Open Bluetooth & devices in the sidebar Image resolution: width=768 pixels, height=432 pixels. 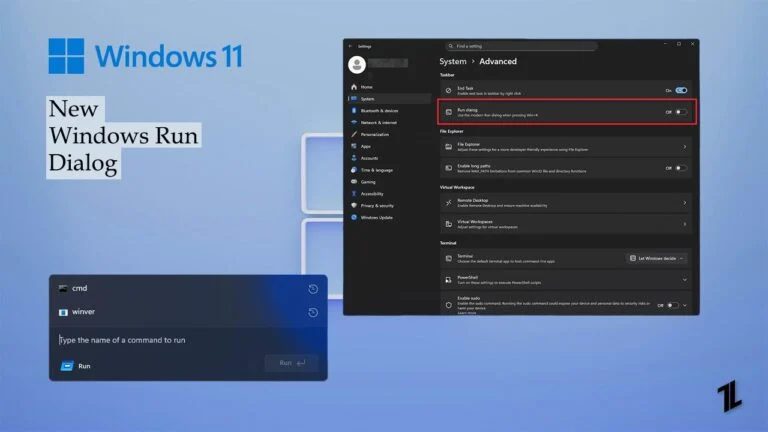pos(379,111)
